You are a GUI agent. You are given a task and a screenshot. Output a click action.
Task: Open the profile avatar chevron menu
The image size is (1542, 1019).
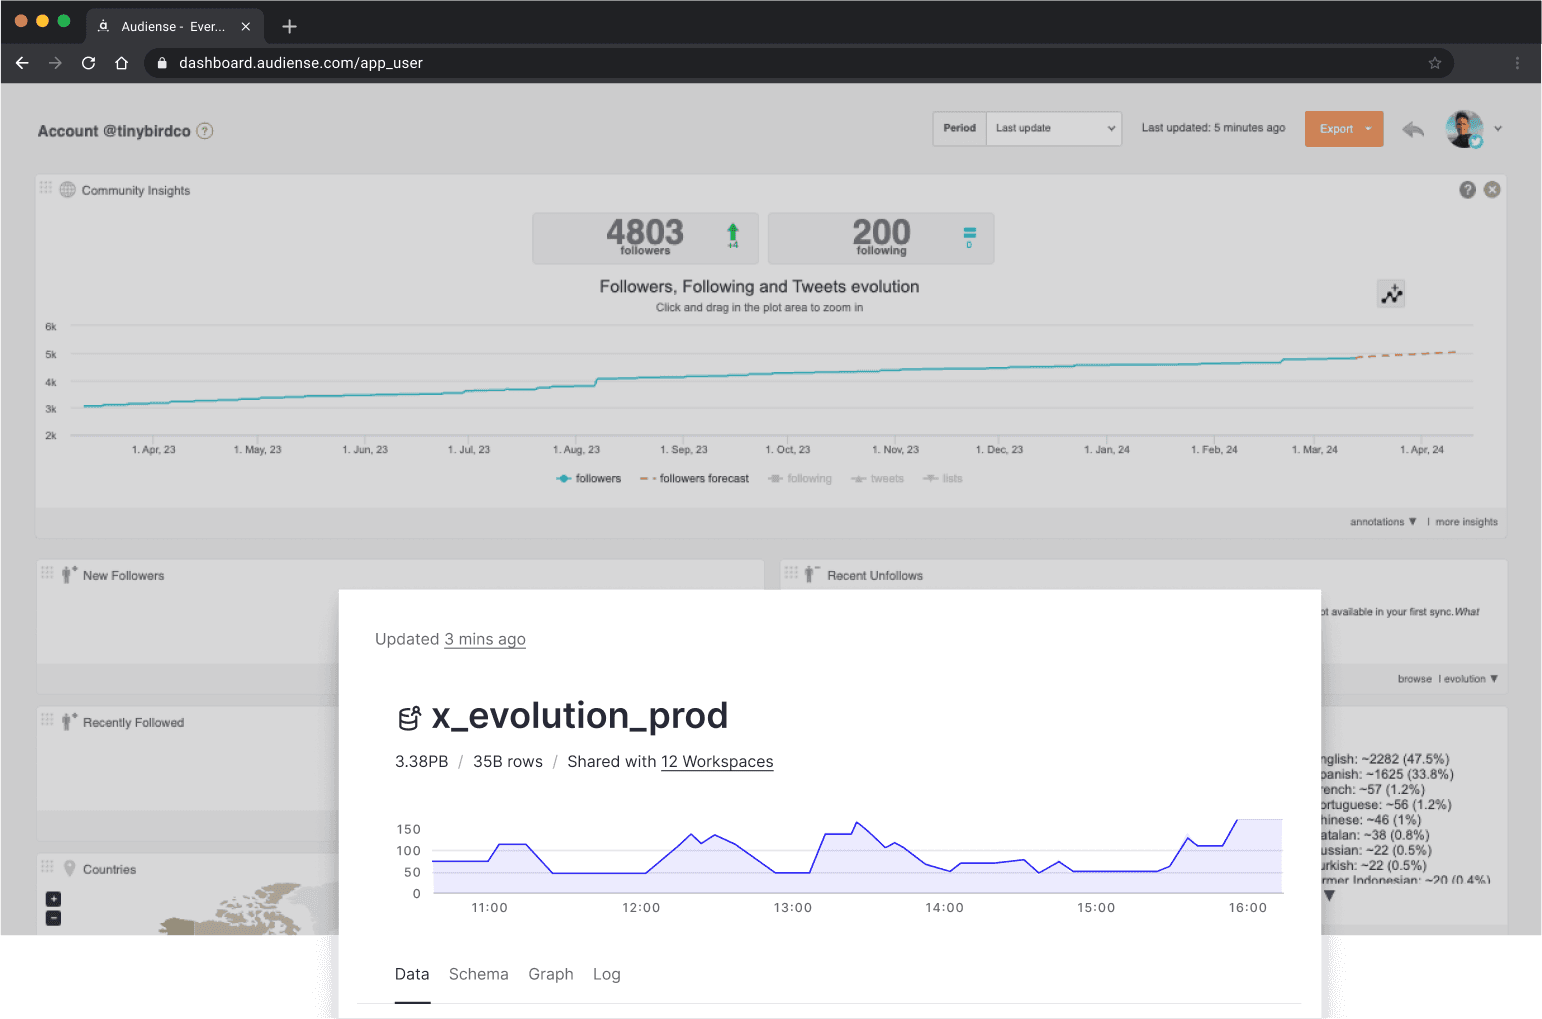click(x=1498, y=129)
